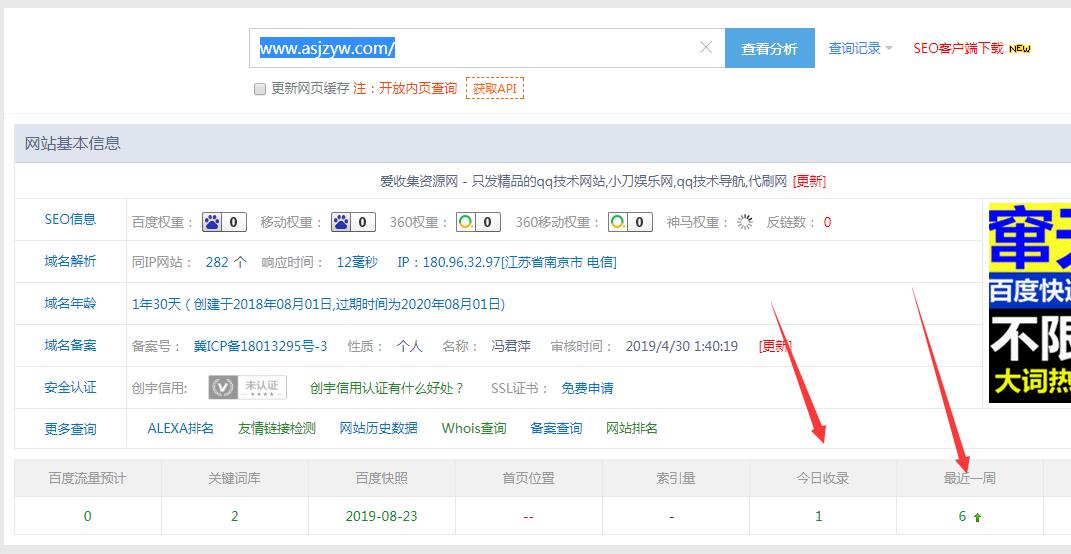Toggle the 更新网页缓存 checkbox
The height and width of the screenshot is (554, 1071).
(260, 89)
